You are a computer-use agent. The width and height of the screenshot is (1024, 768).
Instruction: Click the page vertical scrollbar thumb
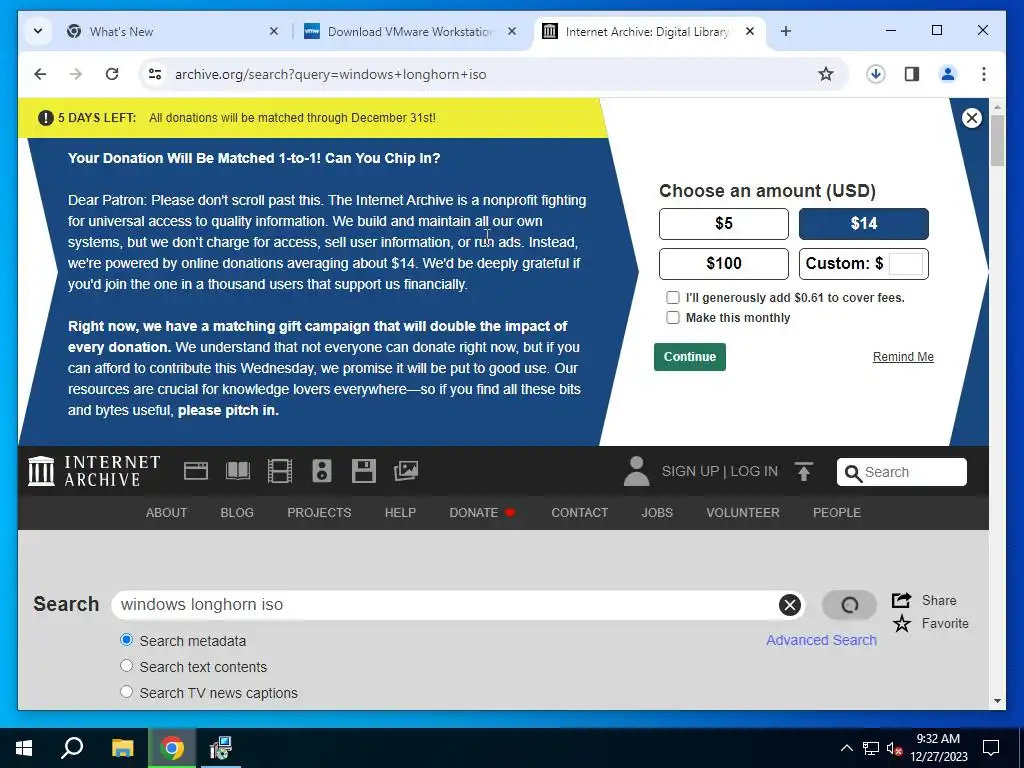point(997,140)
